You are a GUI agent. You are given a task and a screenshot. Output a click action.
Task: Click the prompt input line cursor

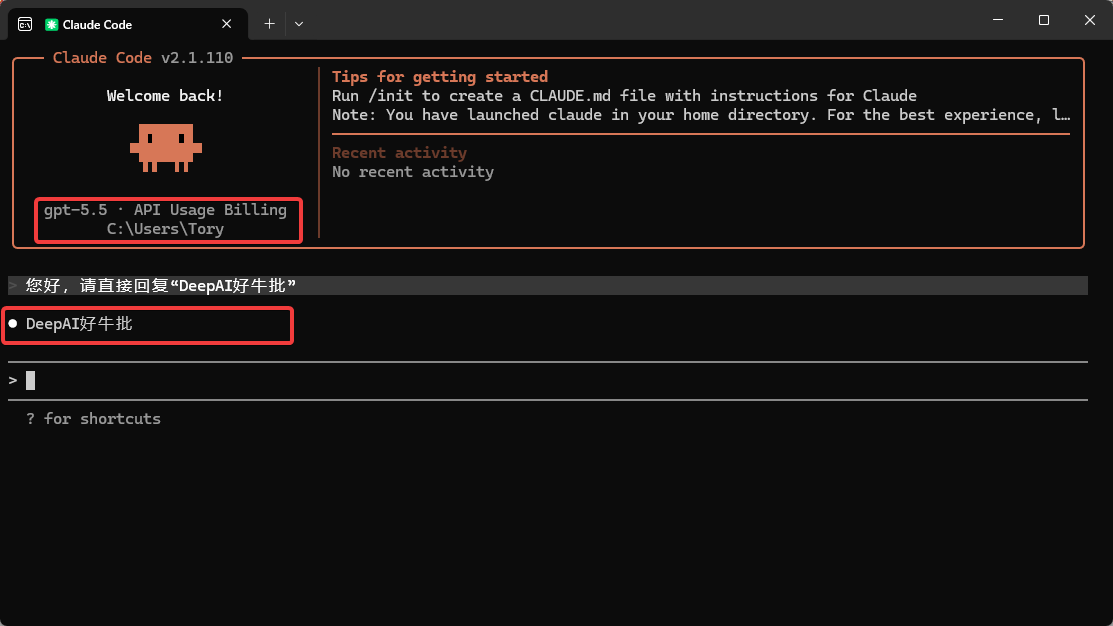coord(31,380)
